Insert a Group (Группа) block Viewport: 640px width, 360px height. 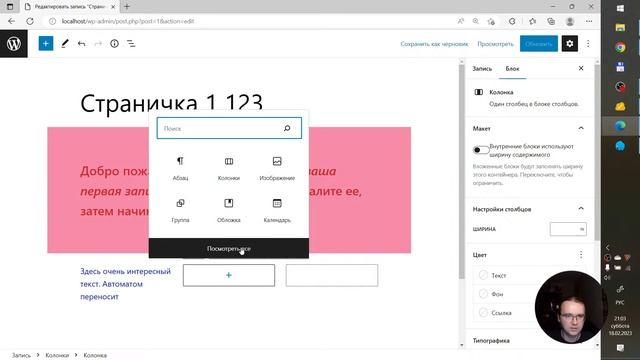[180, 210]
